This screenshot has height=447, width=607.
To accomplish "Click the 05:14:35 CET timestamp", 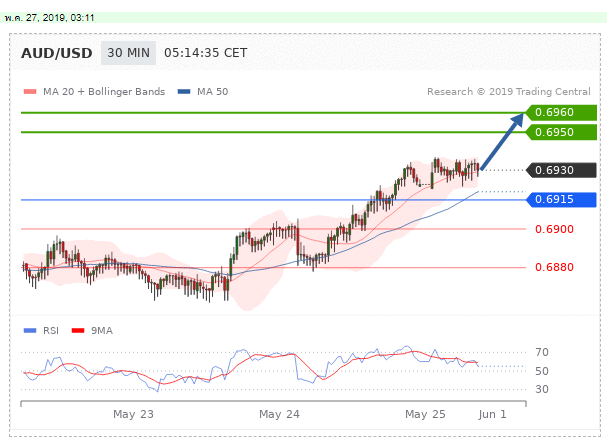I will 206,53.
